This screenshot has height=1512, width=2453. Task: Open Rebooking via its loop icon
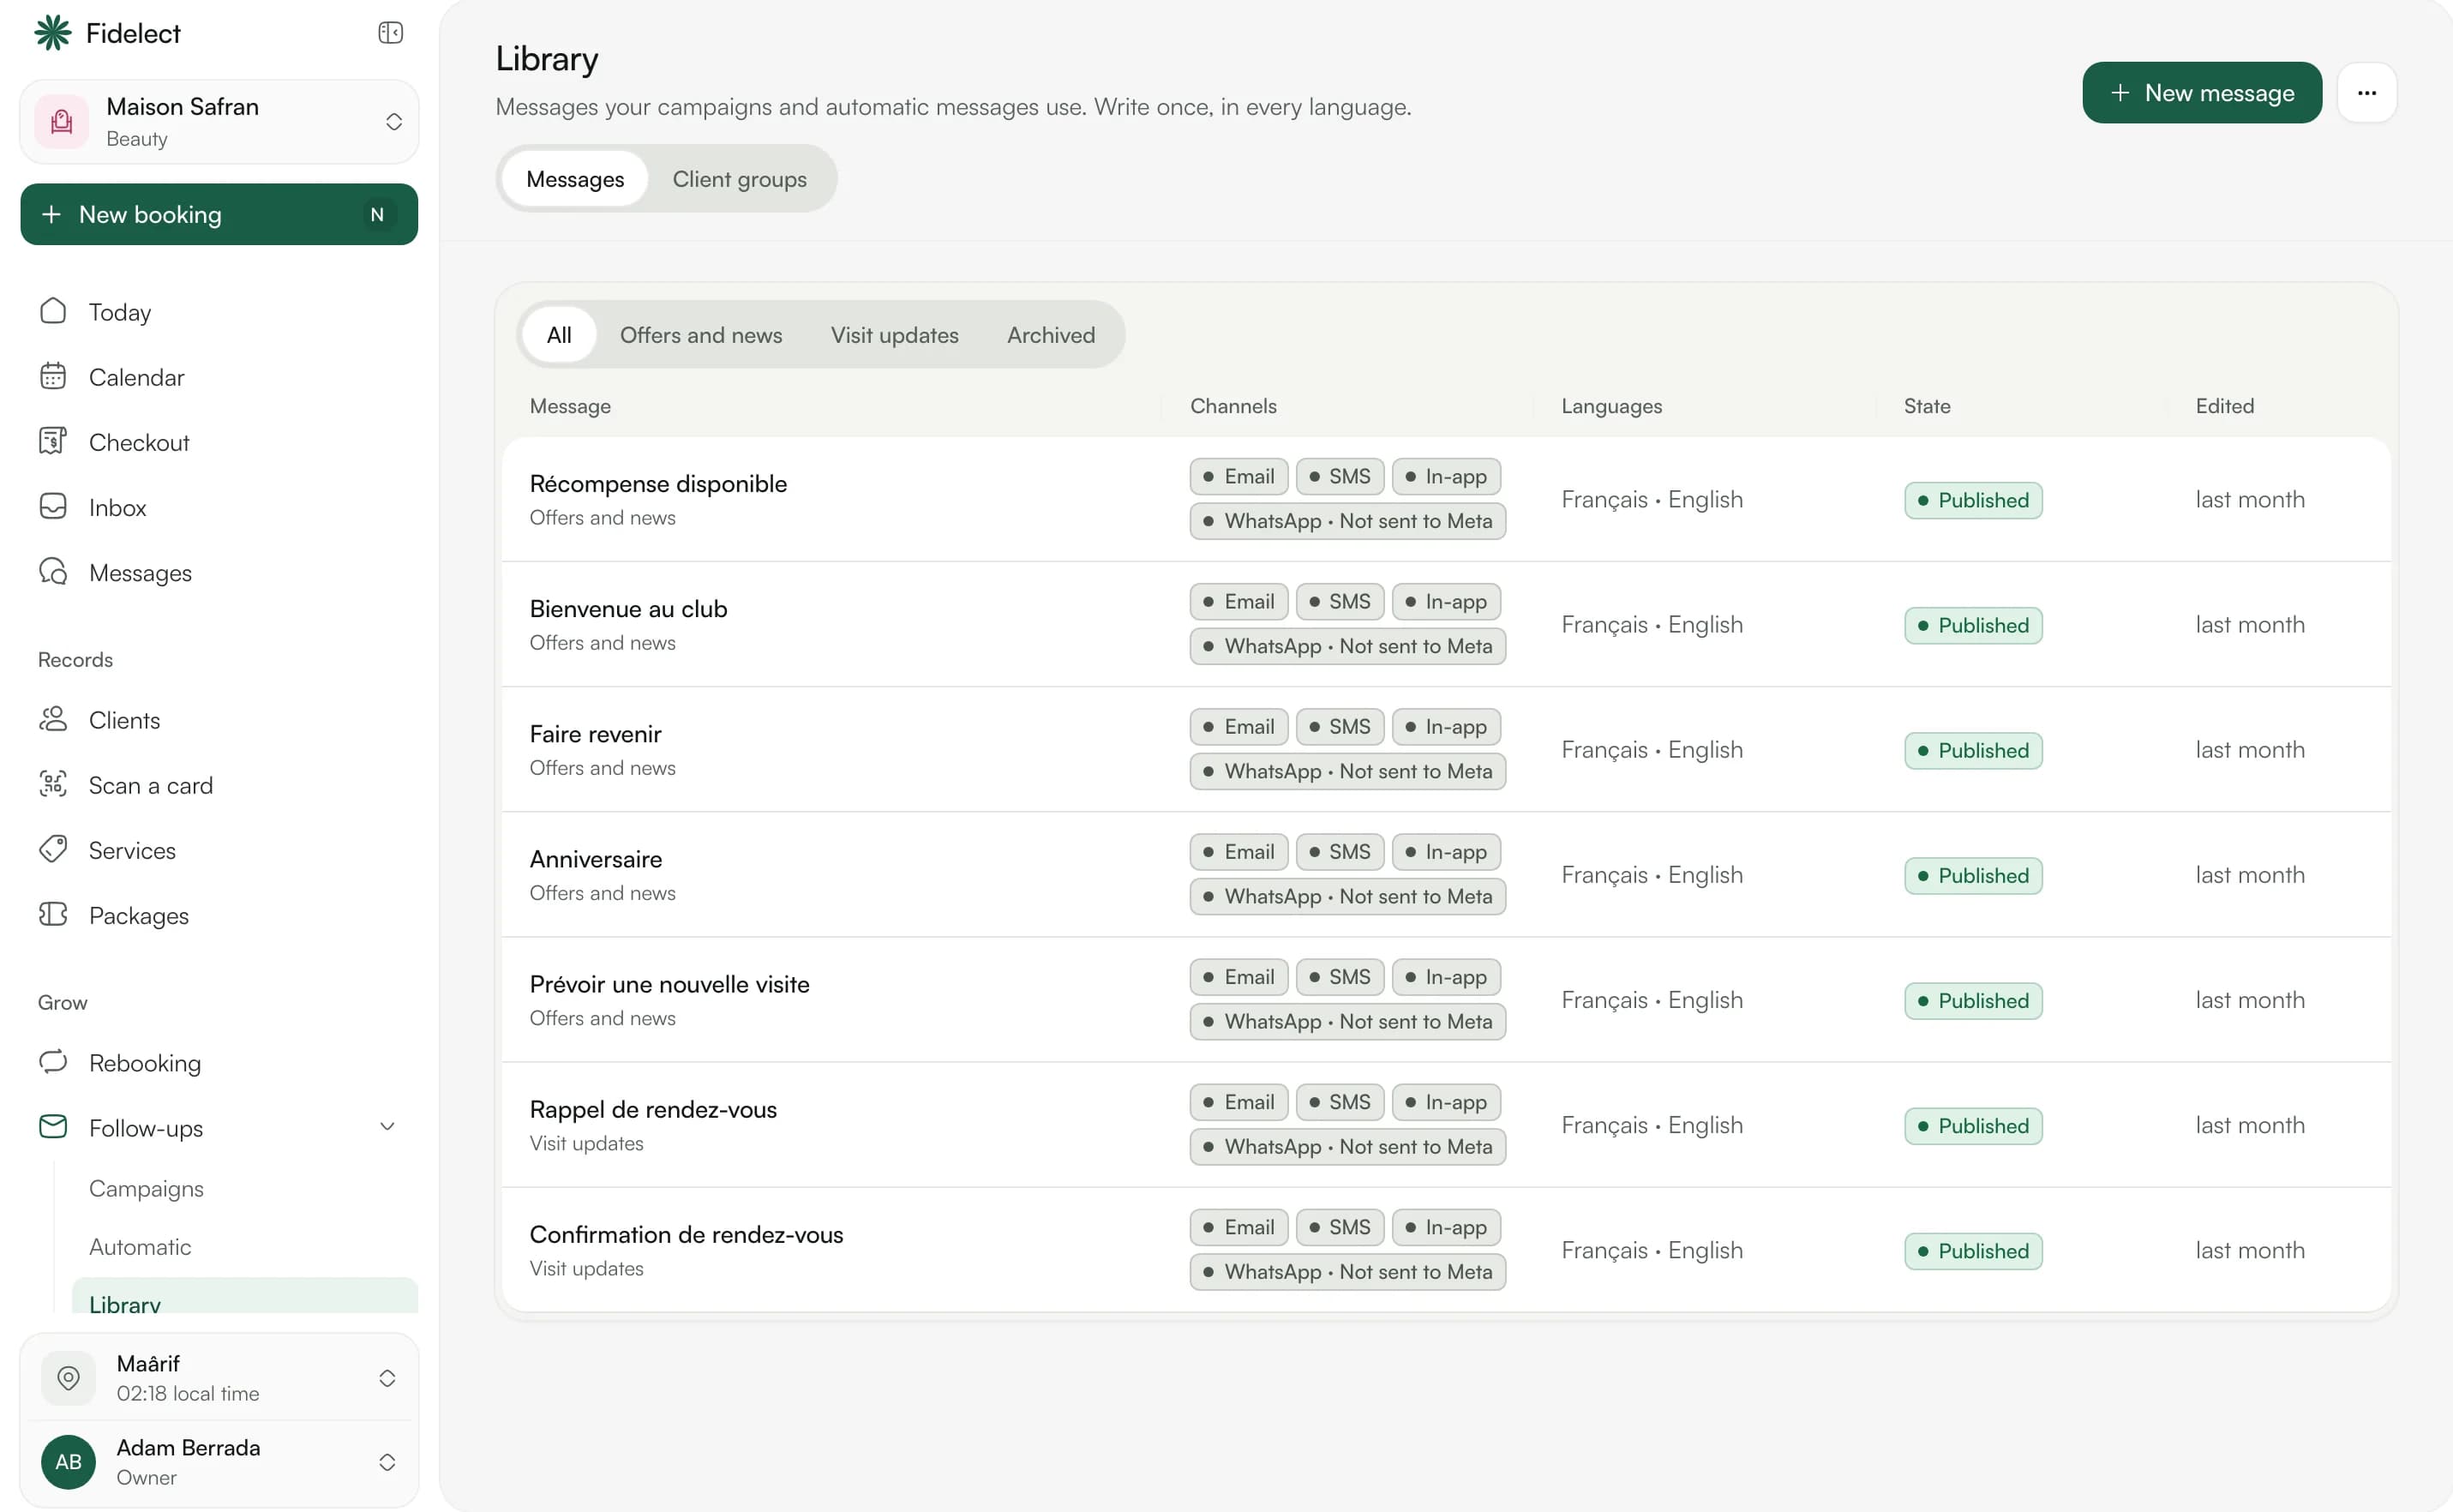[53, 1061]
